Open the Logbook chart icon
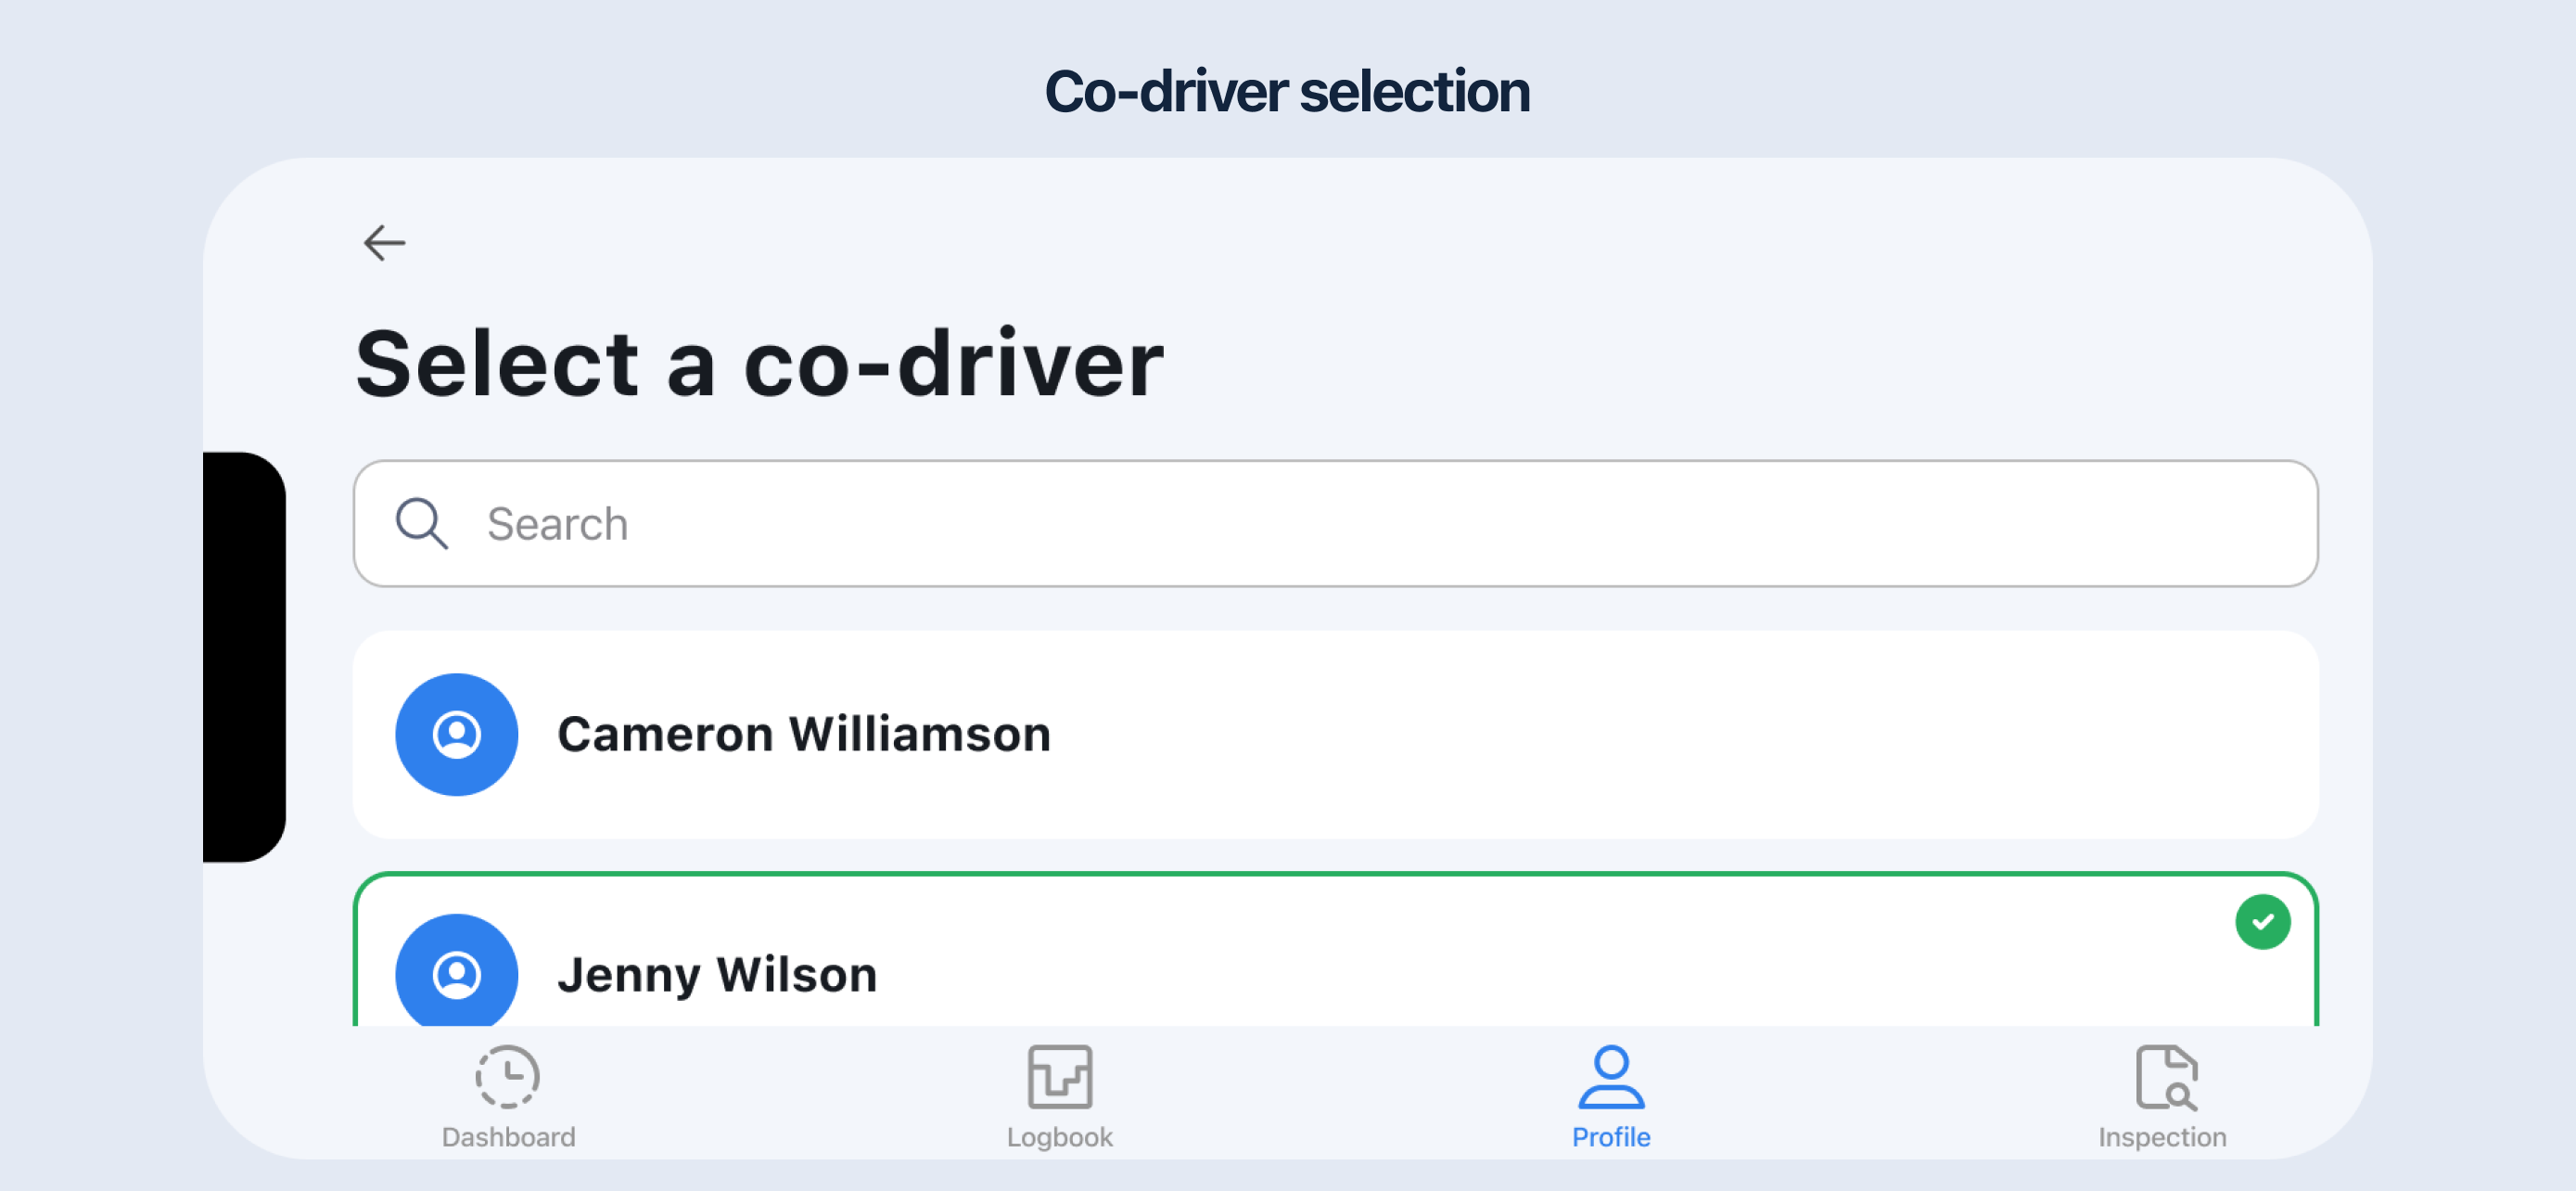2576x1191 pixels. tap(1060, 1077)
